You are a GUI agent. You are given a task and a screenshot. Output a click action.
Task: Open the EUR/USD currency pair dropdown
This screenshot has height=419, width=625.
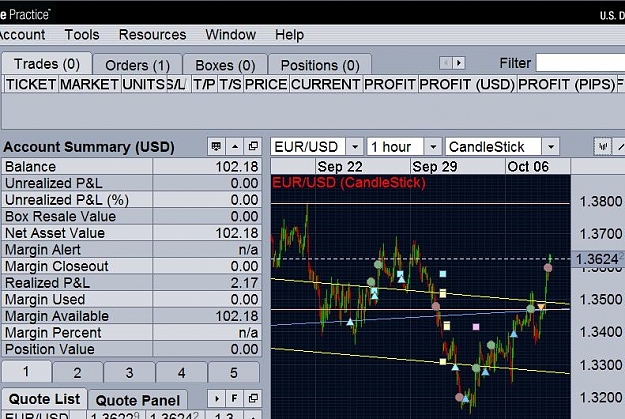[x=354, y=147]
